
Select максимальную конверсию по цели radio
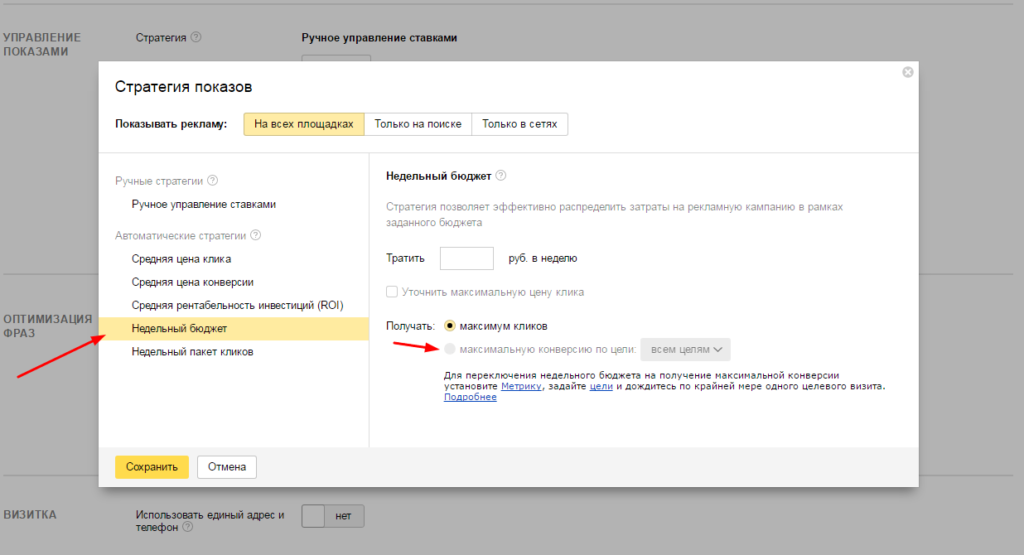[x=449, y=349]
